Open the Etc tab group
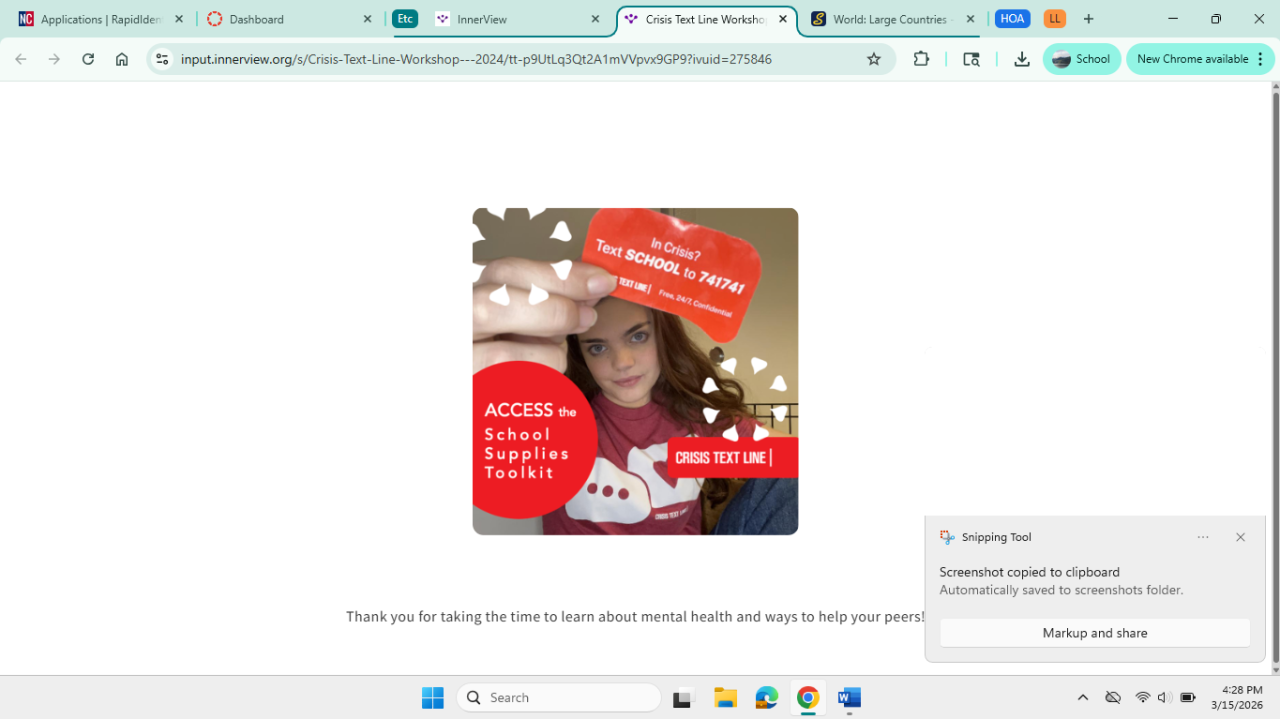 click(x=405, y=19)
